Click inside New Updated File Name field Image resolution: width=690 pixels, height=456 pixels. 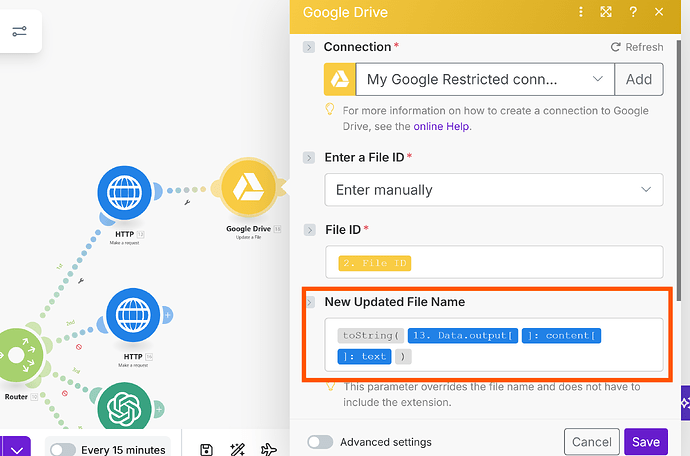click(x=494, y=345)
